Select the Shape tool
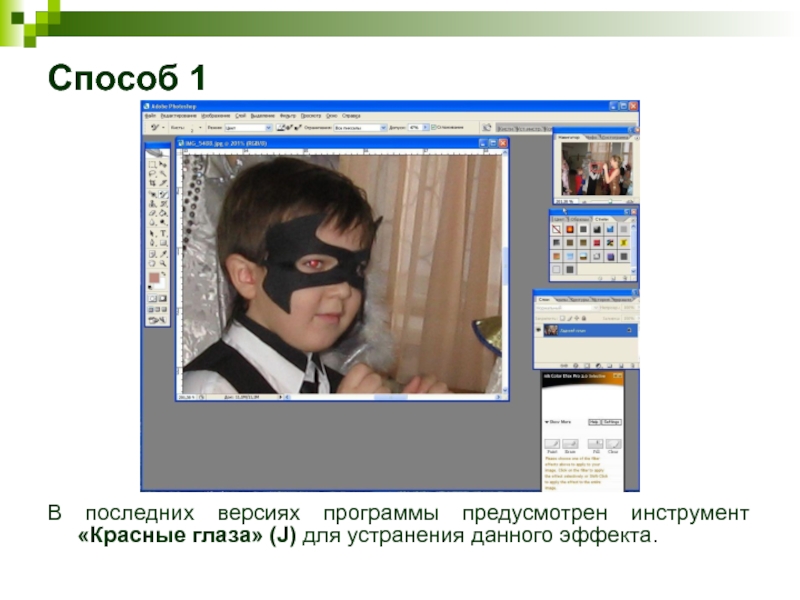Viewport: 800px width, 600px height. (163, 243)
